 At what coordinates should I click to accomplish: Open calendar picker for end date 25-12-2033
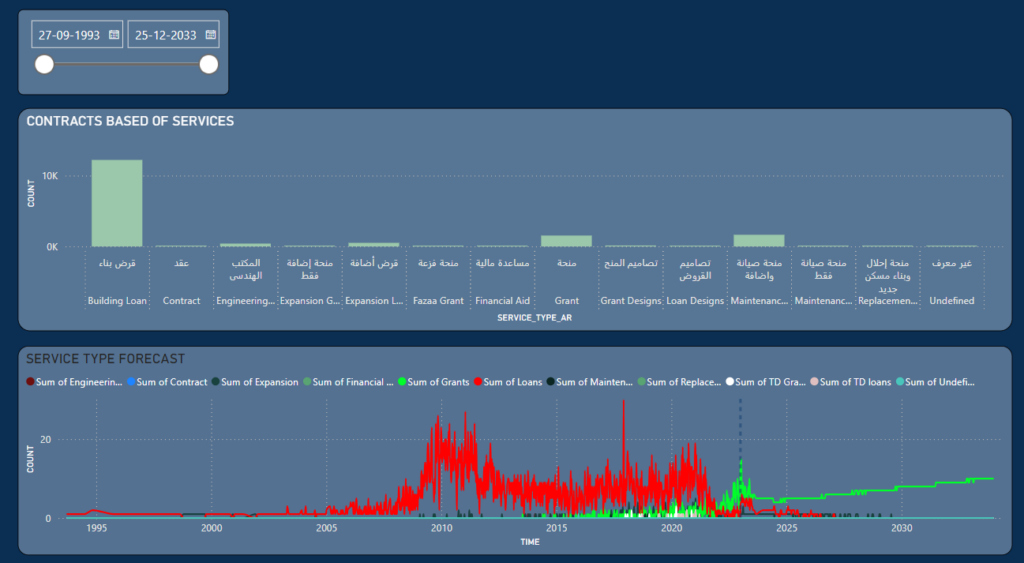(x=210, y=34)
